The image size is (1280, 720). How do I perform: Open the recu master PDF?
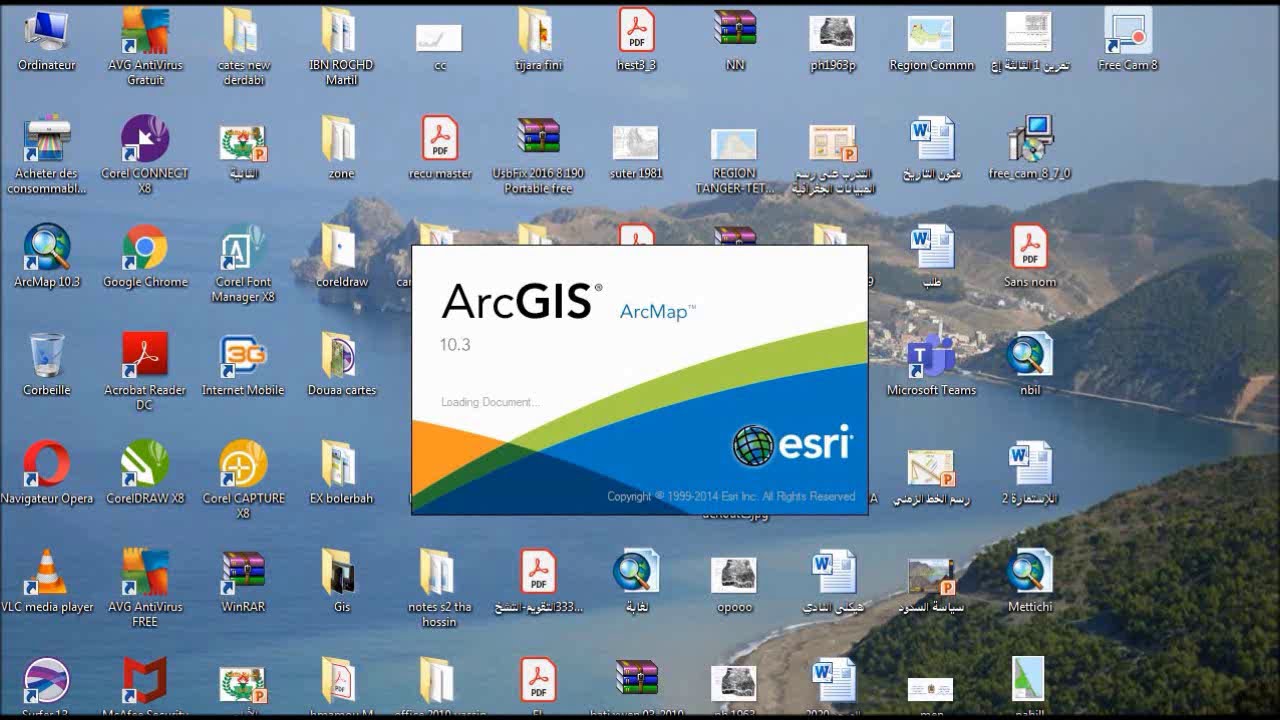coord(439,140)
